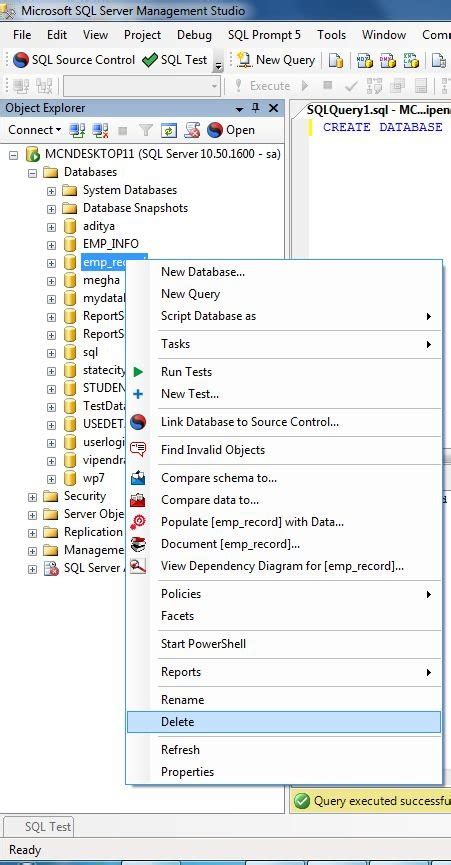Click Connect Object Explorer icon
Screen dimensions: 451x865
76,130
